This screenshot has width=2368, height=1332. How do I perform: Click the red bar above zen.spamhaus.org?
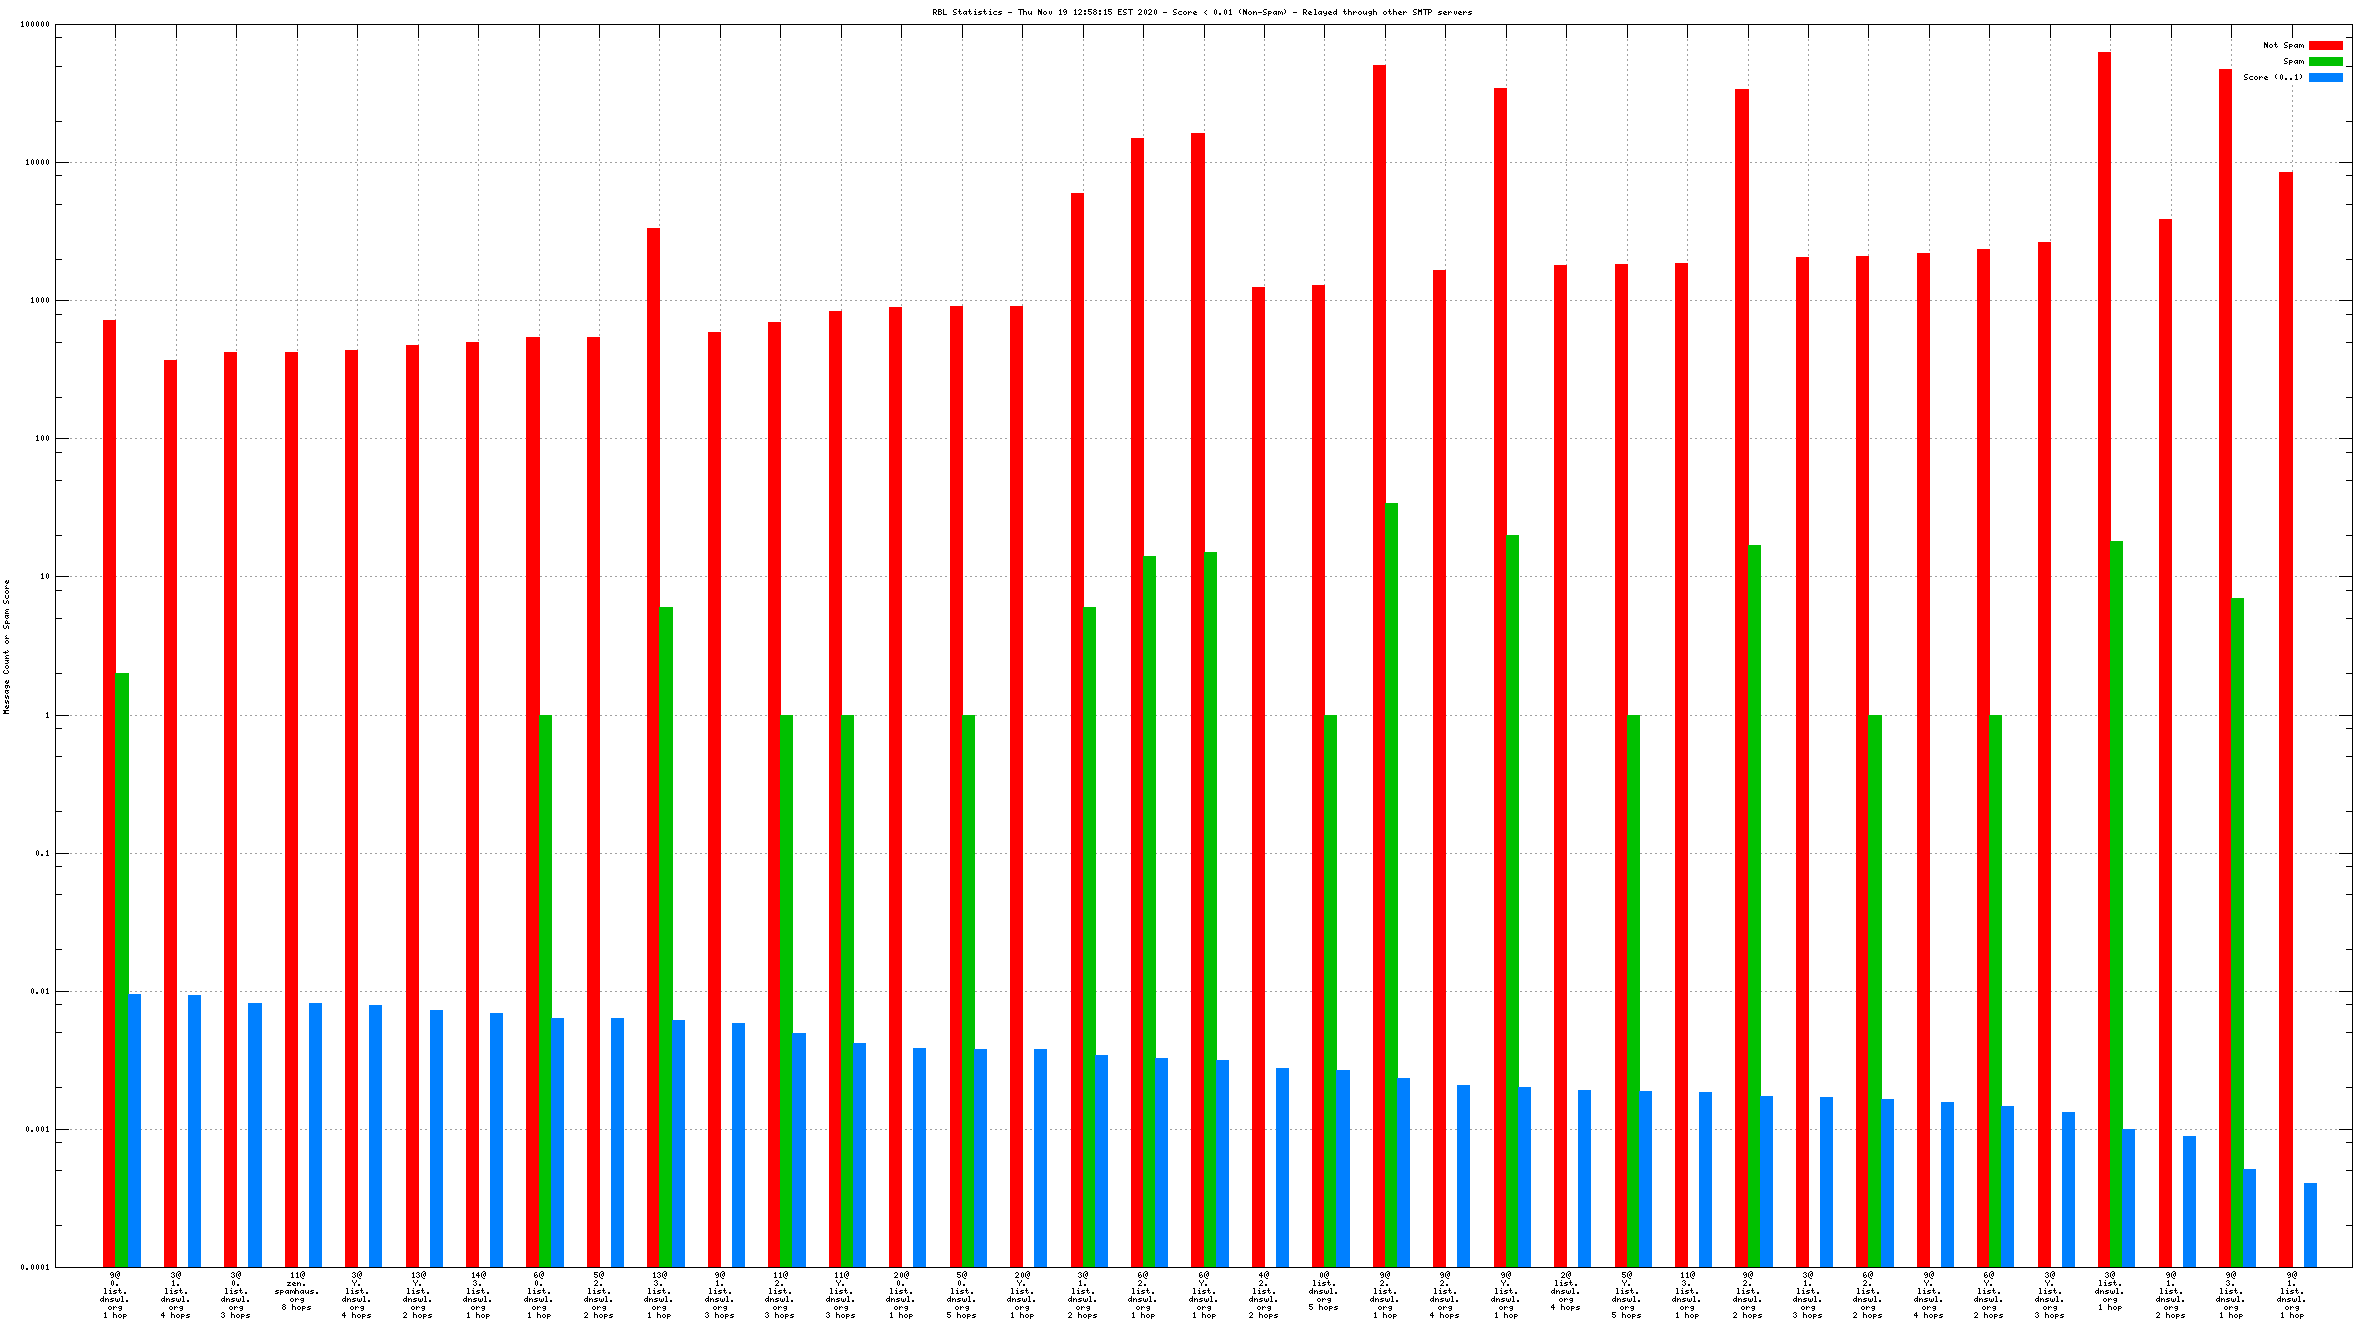pyautogui.click(x=291, y=800)
